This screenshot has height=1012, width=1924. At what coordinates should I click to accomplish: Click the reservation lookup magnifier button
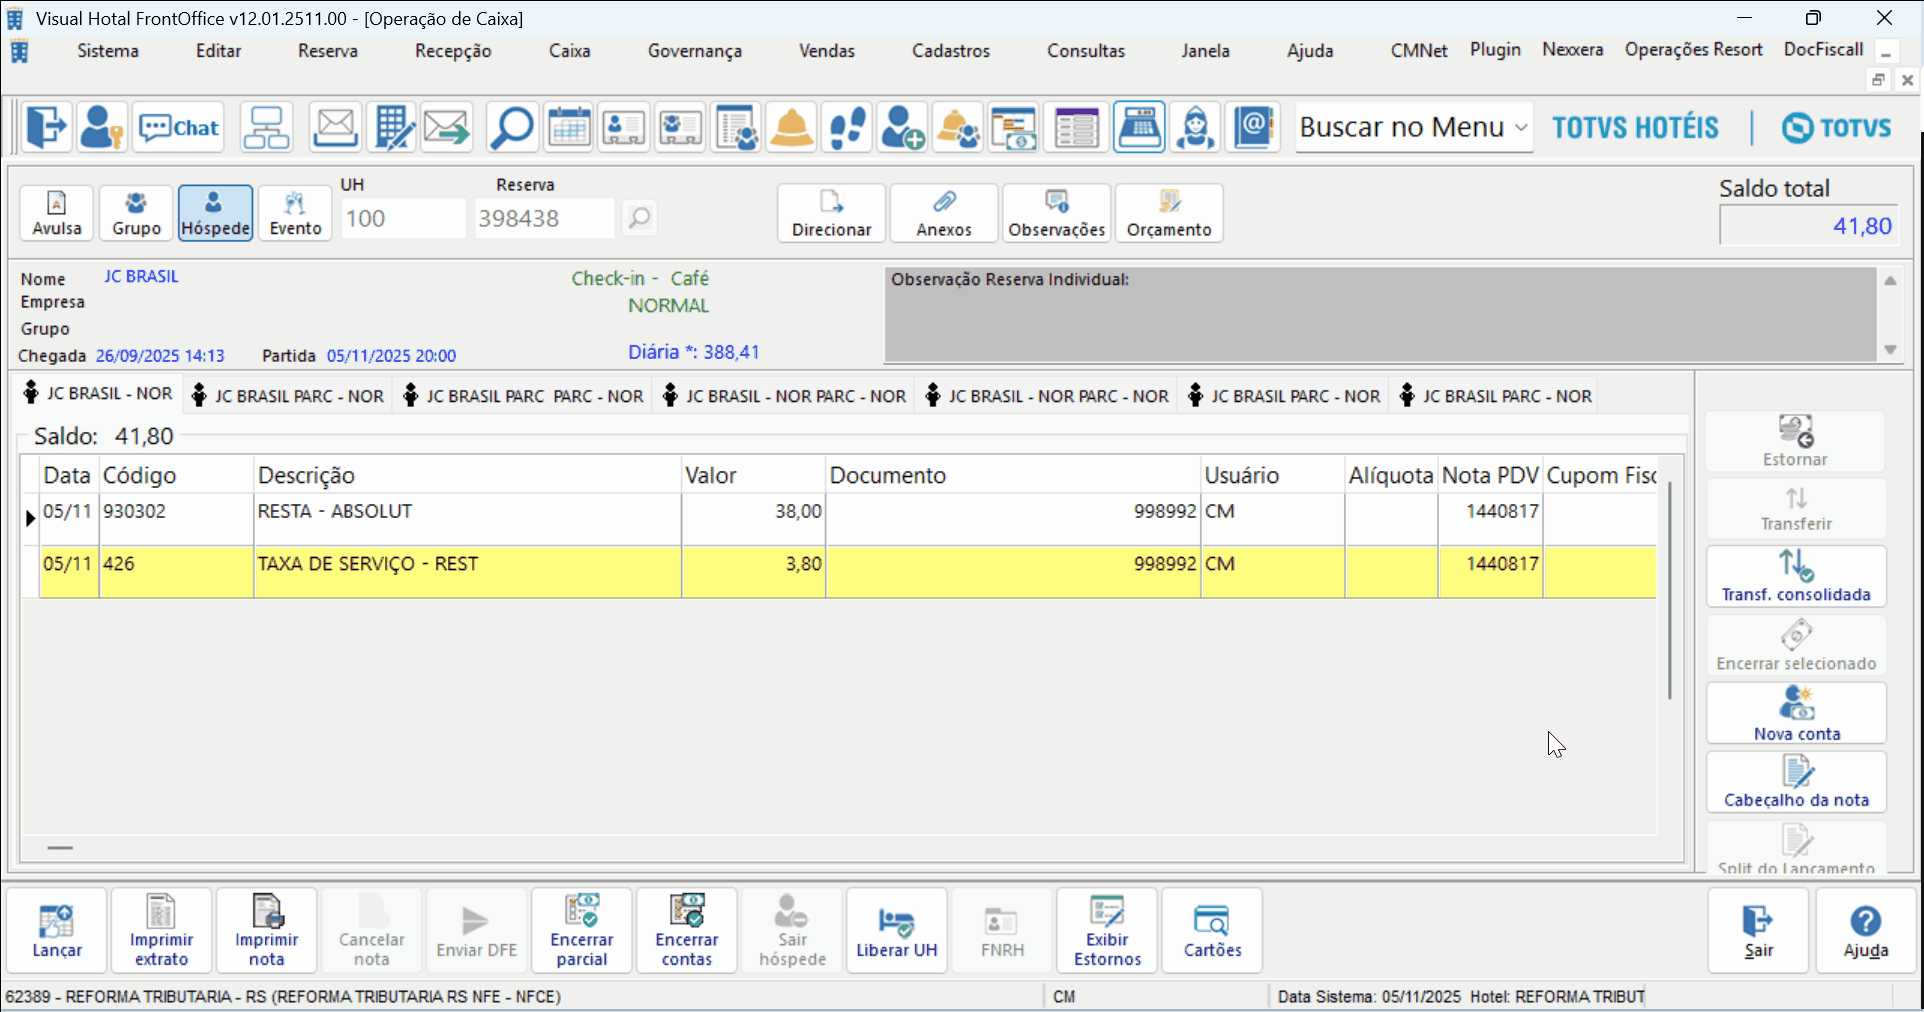tap(639, 218)
